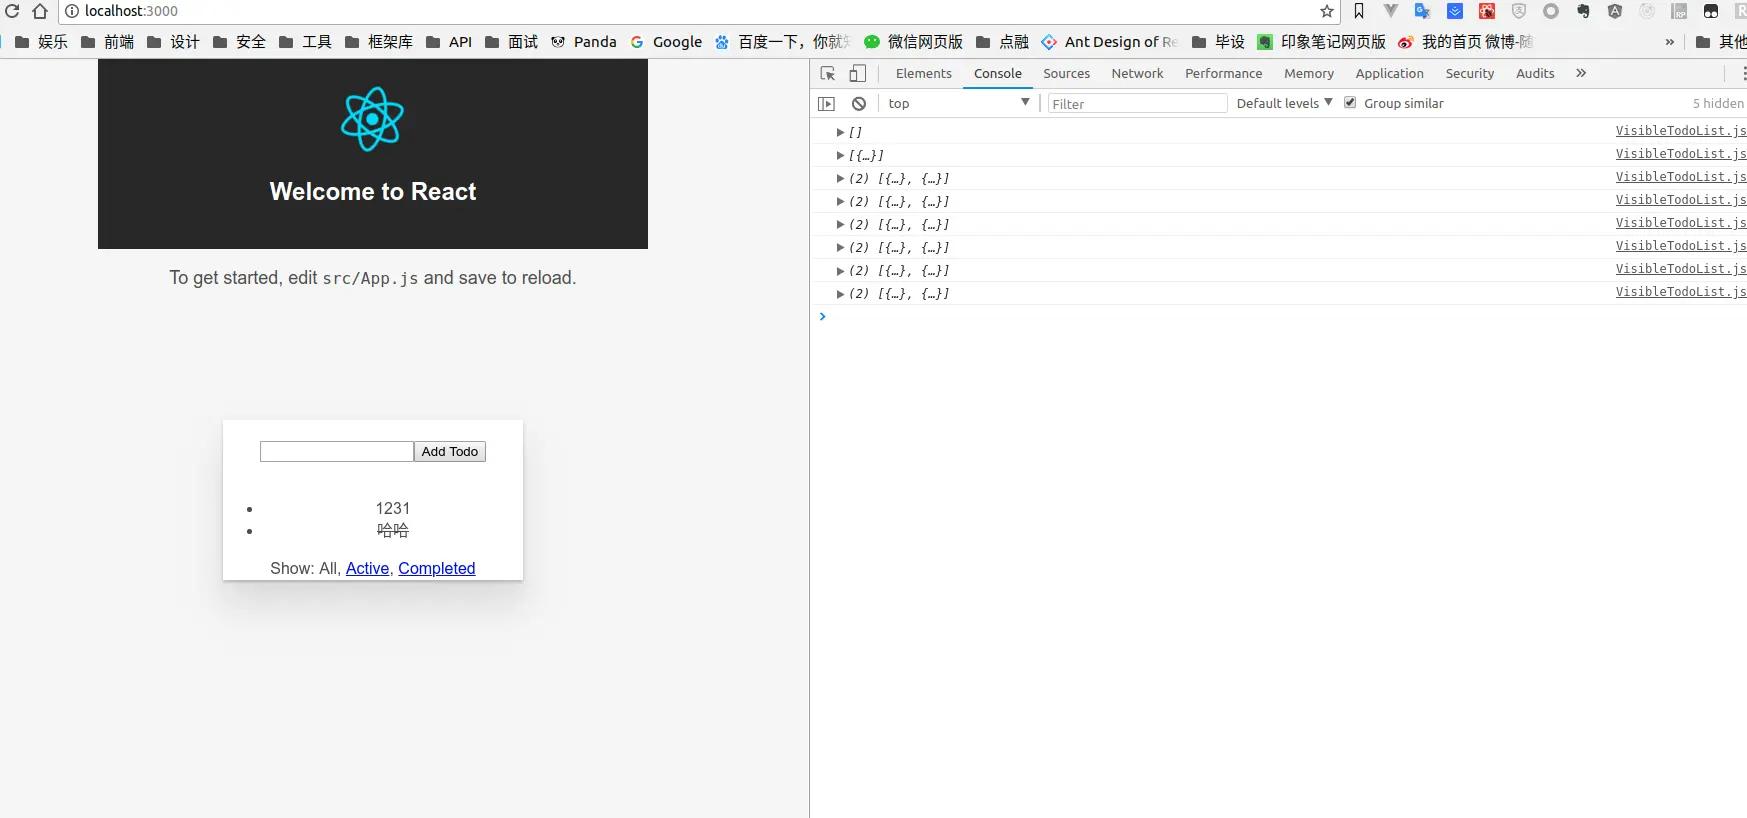1747x818 pixels.
Task: Click the clear console icon
Action: pos(859,103)
